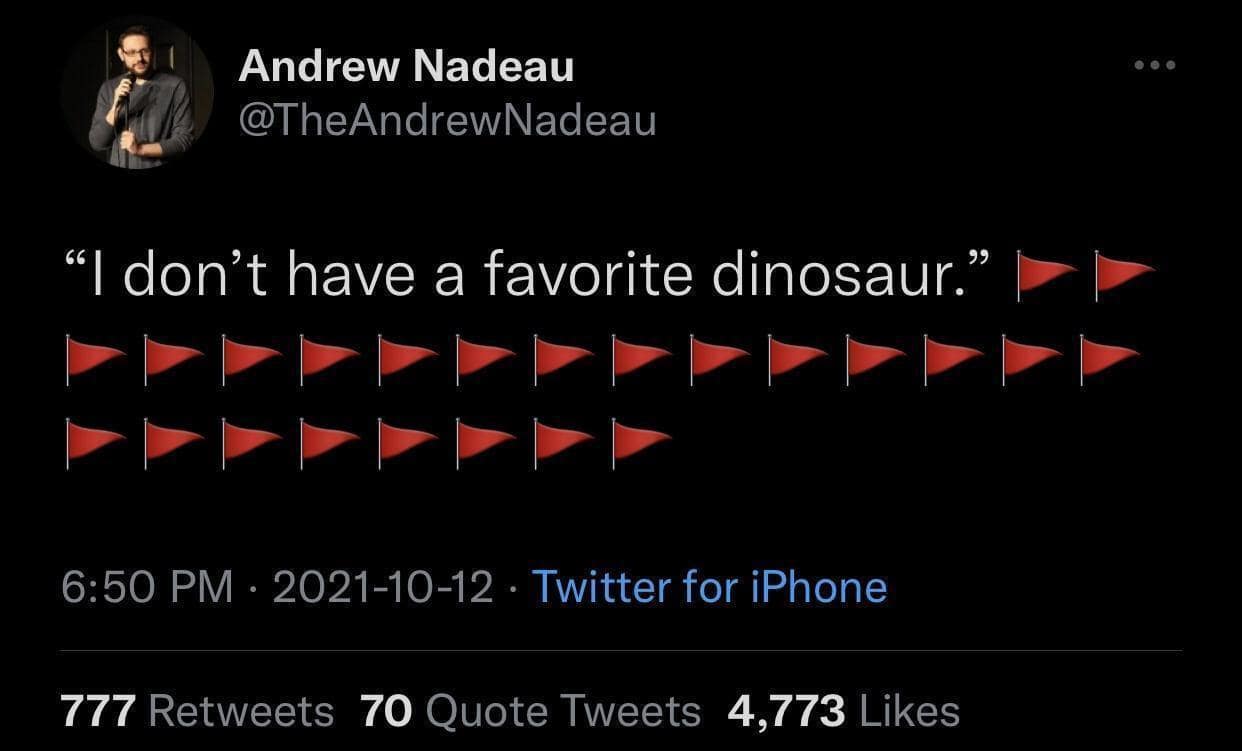Click the last red flag on the first text line
Screen dimensions: 1242x751
[x=1124, y=275]
